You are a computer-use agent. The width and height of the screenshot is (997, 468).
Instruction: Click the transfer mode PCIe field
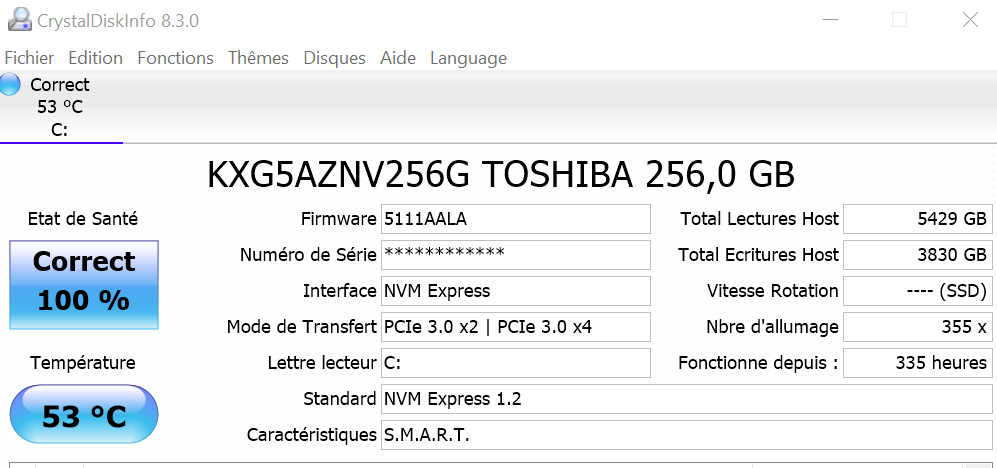click(x=516, y=327)
